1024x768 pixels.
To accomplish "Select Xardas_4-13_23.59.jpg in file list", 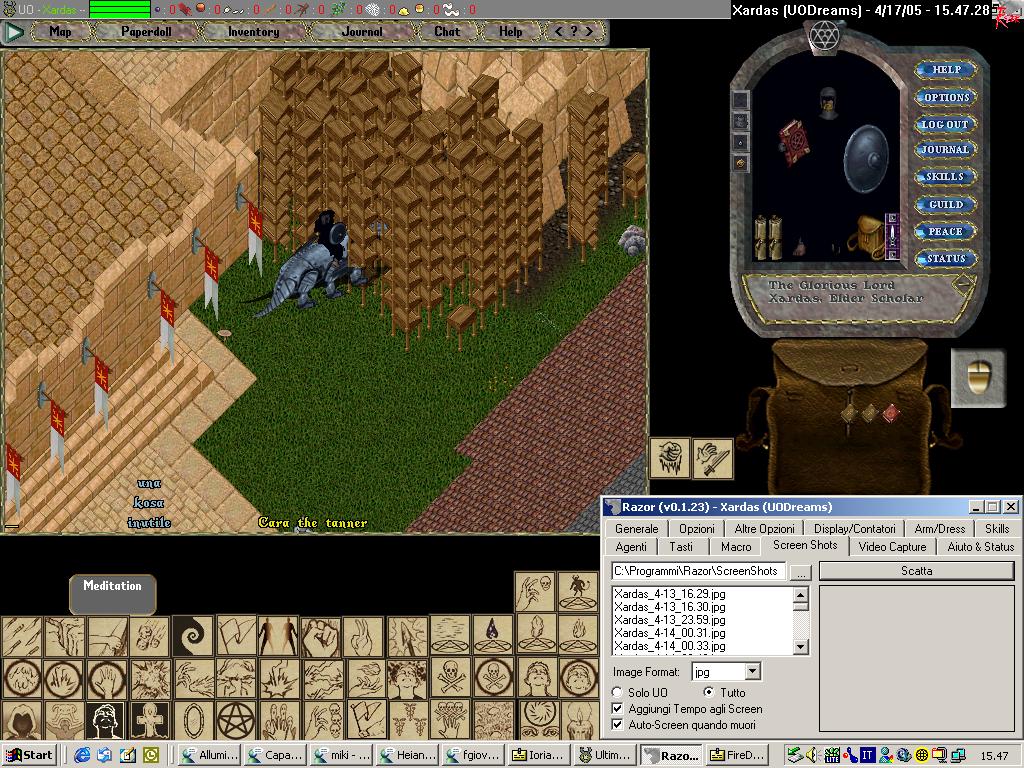I will (x=669, y=619).
